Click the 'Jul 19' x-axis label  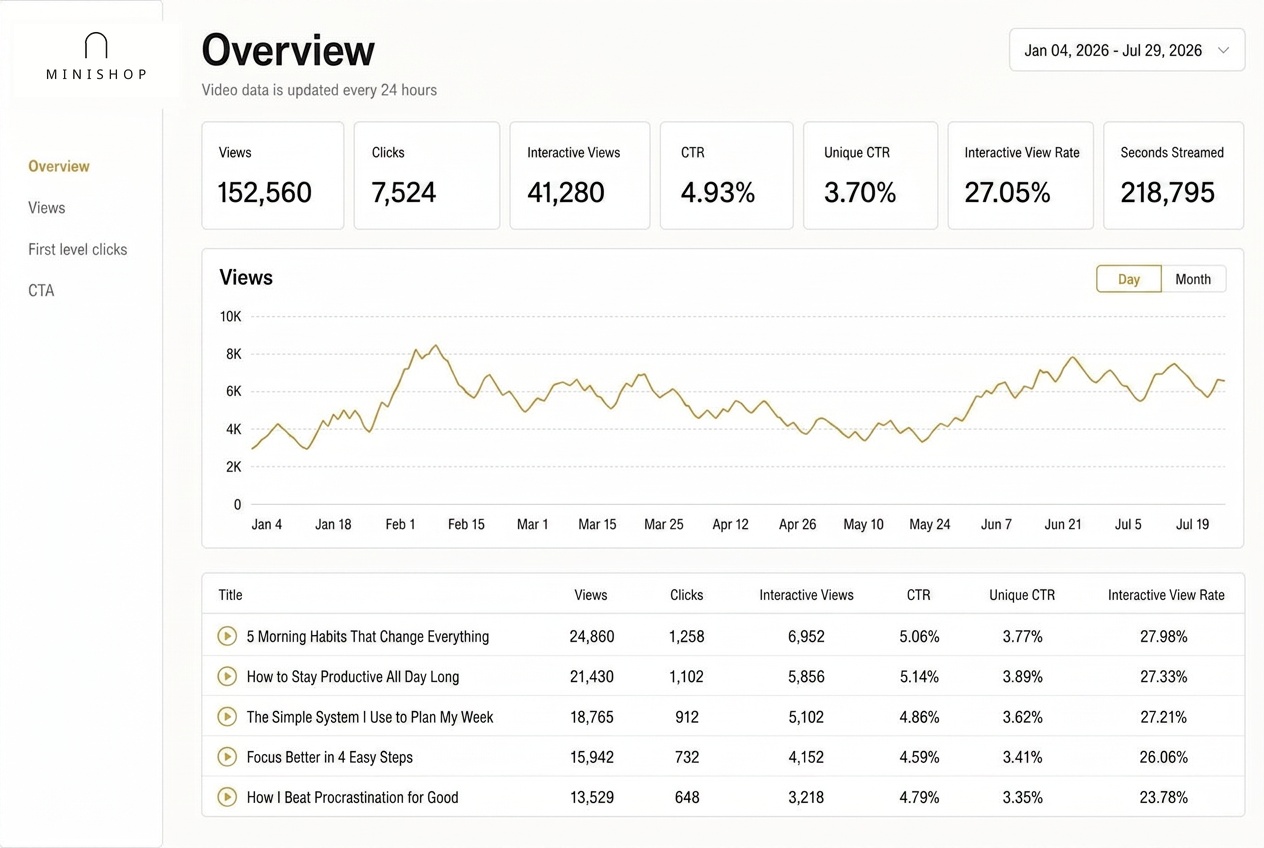pos(1192,524)
